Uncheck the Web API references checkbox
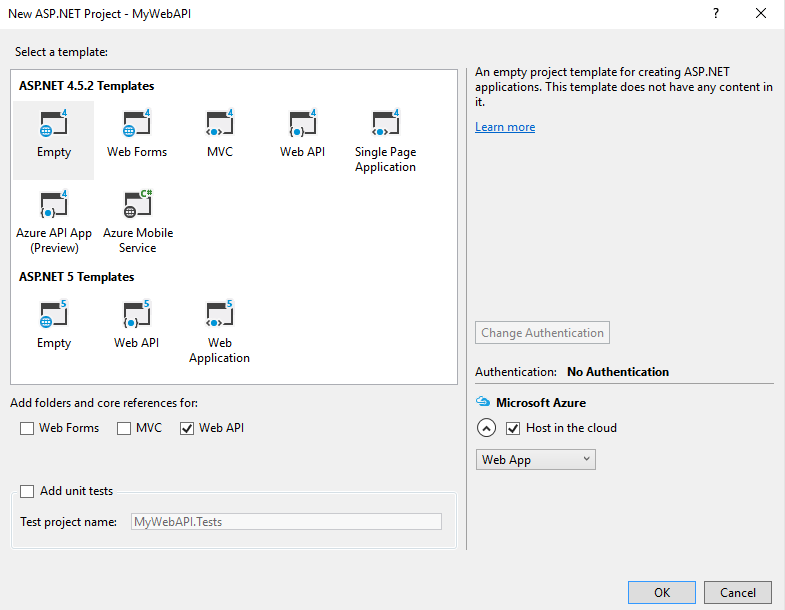The image size is (785, 610). tap(187, 428)
